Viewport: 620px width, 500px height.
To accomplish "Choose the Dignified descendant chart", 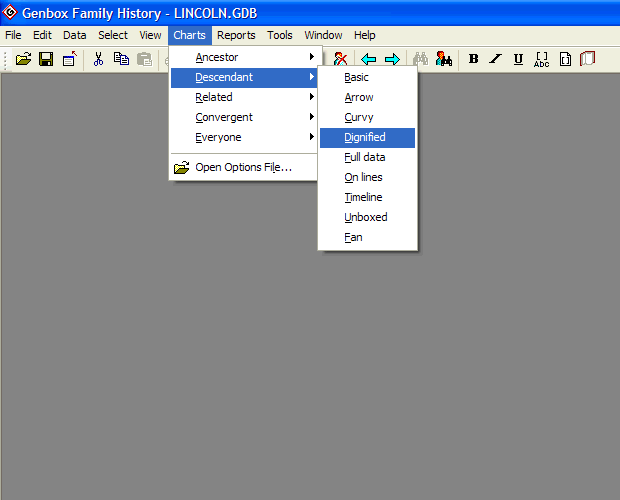I will tap(366, 137).
